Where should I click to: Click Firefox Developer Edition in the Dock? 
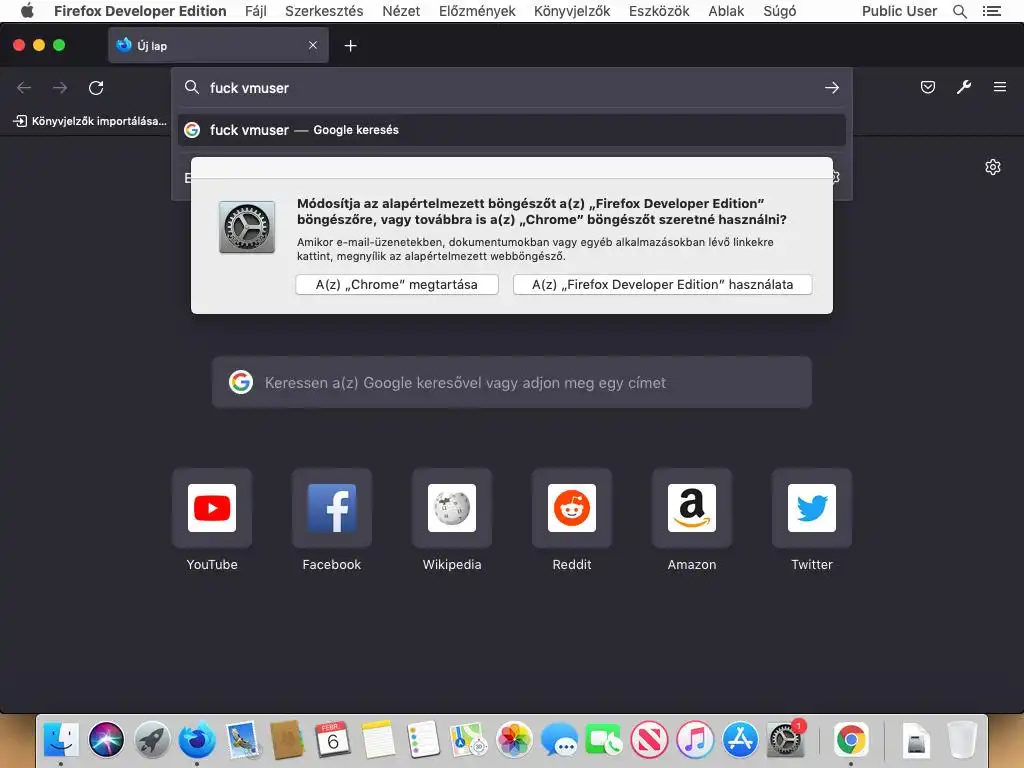click(x=197, y=740)
